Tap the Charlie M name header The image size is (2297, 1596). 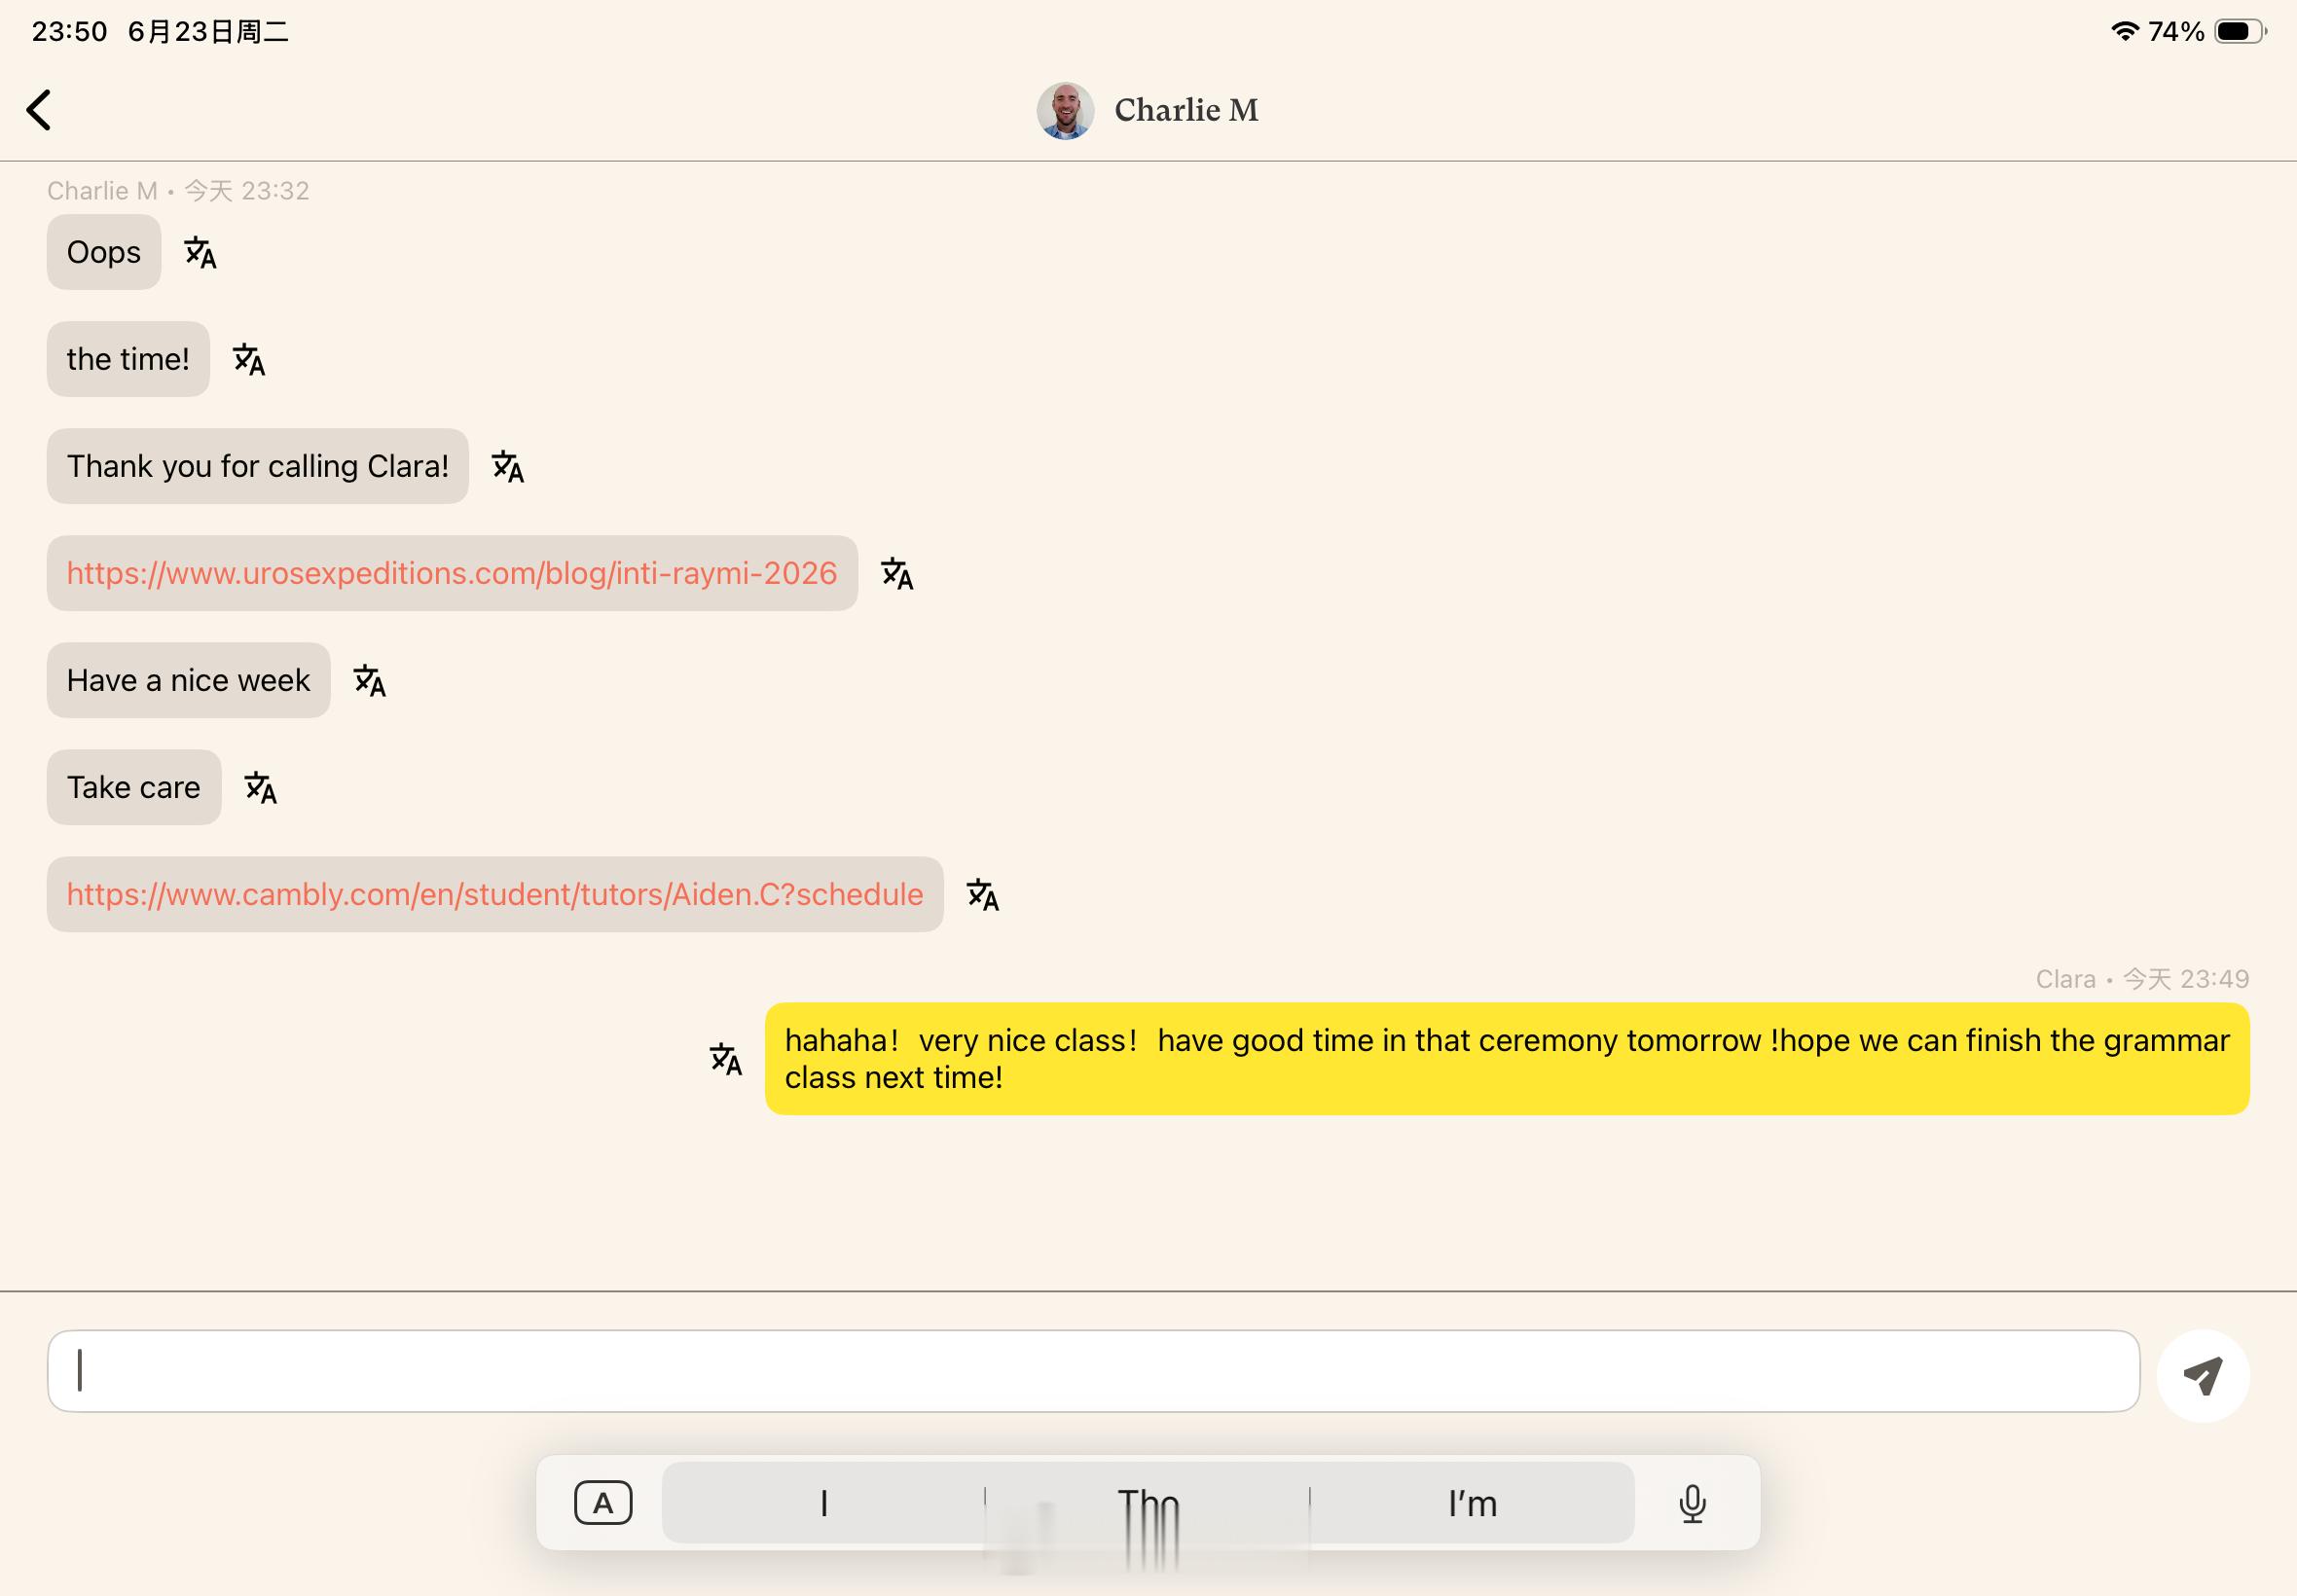tap(1186, 110)
